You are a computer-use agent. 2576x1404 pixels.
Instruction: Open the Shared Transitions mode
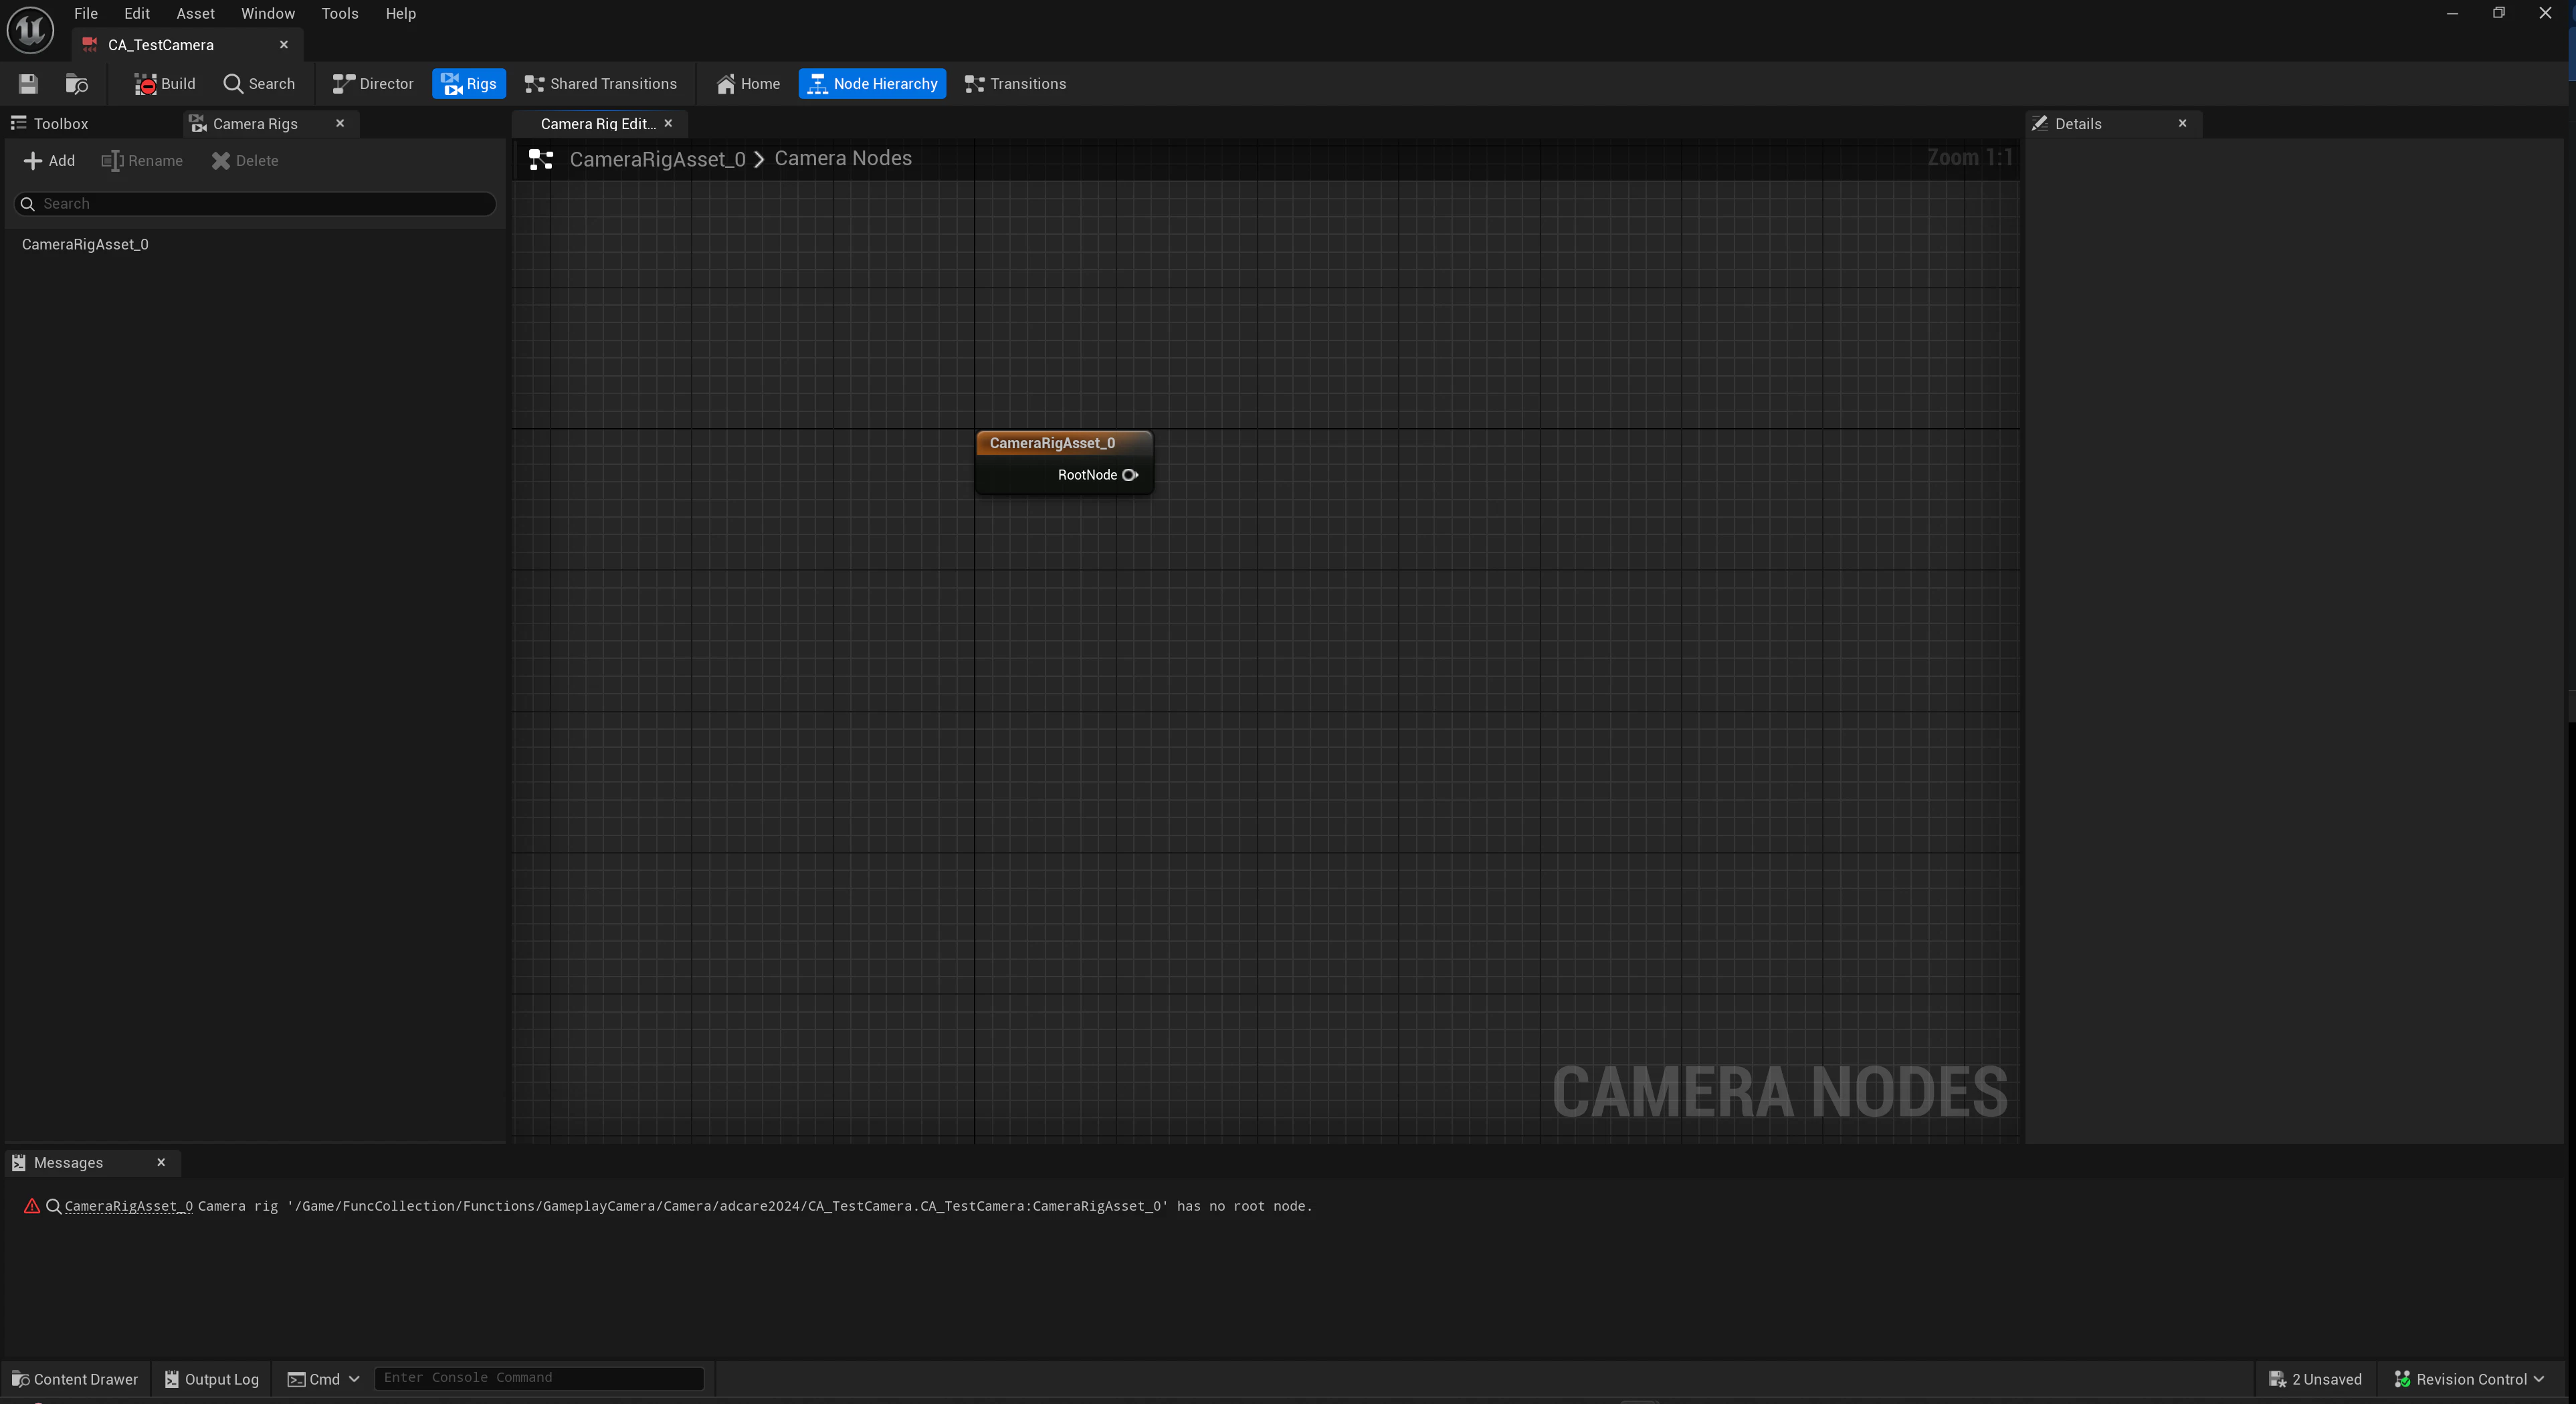tap(601, 84)
